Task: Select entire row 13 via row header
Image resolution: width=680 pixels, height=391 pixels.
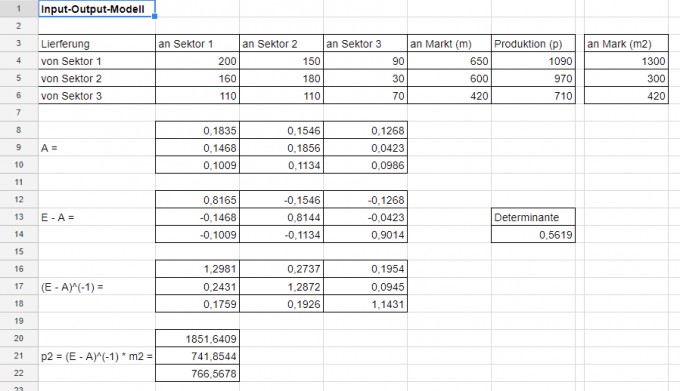Action: pos(19,217)
